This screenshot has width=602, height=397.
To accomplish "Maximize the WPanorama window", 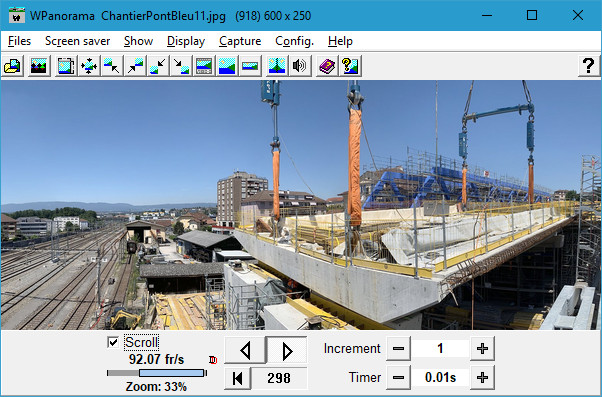I will [532, 15].
